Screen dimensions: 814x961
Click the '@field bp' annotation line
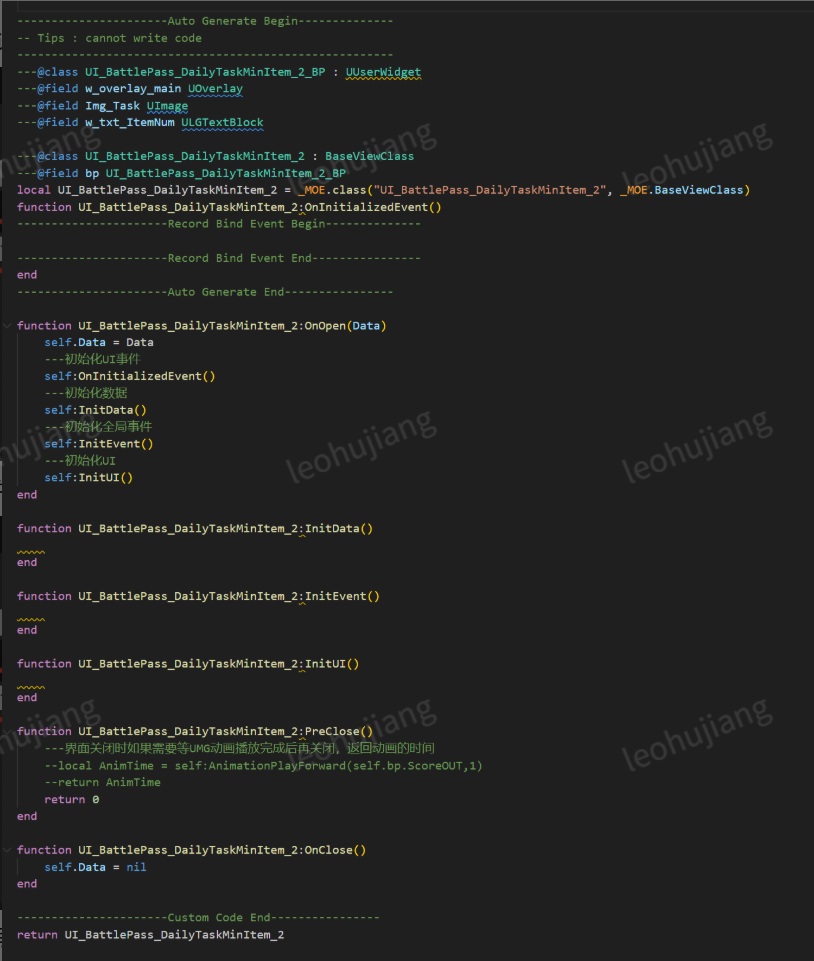click(x=181, y=173)
